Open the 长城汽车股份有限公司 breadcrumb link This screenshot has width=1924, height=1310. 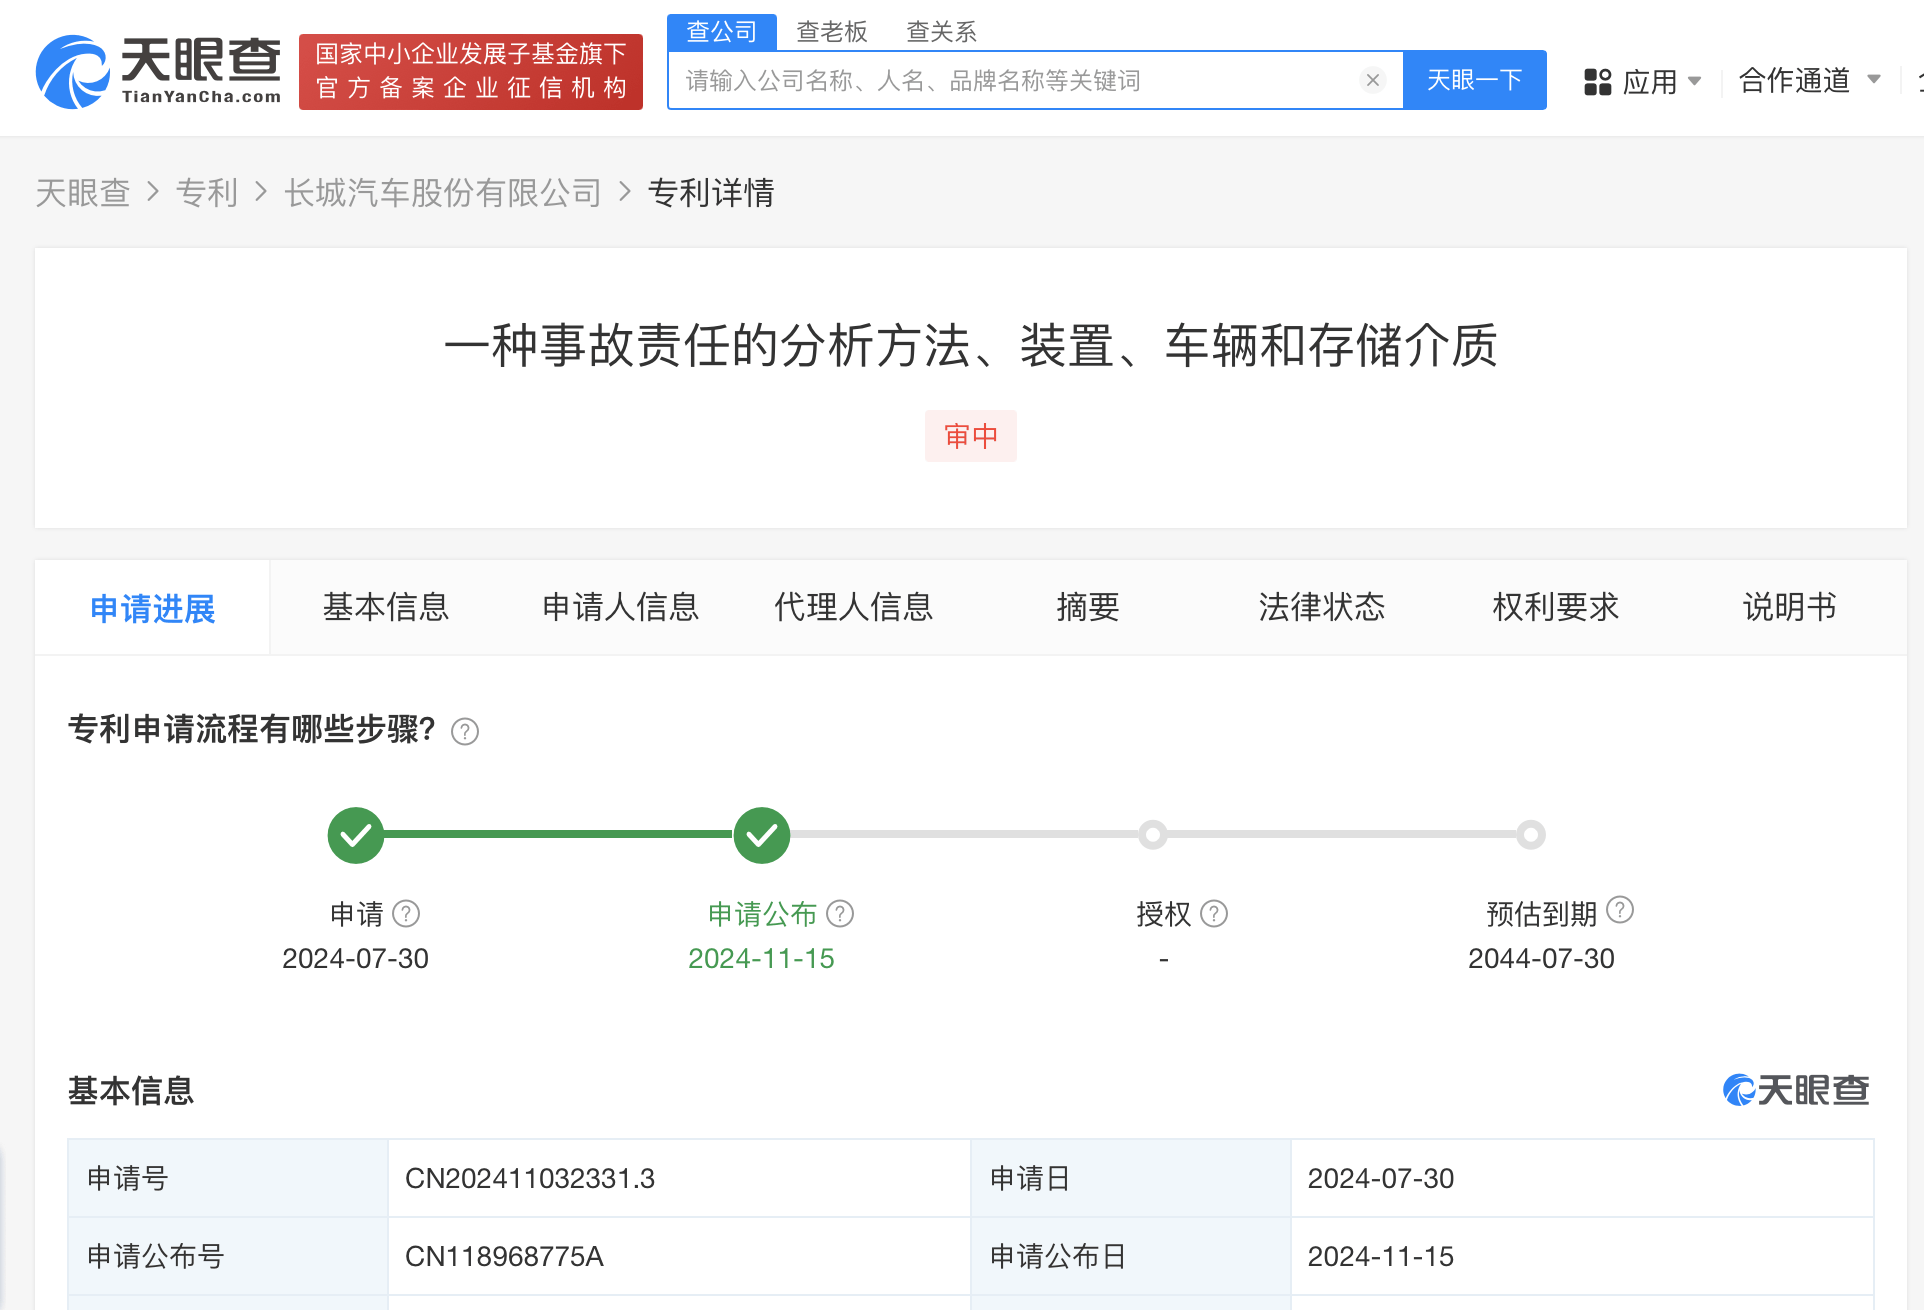pos(443,192)
